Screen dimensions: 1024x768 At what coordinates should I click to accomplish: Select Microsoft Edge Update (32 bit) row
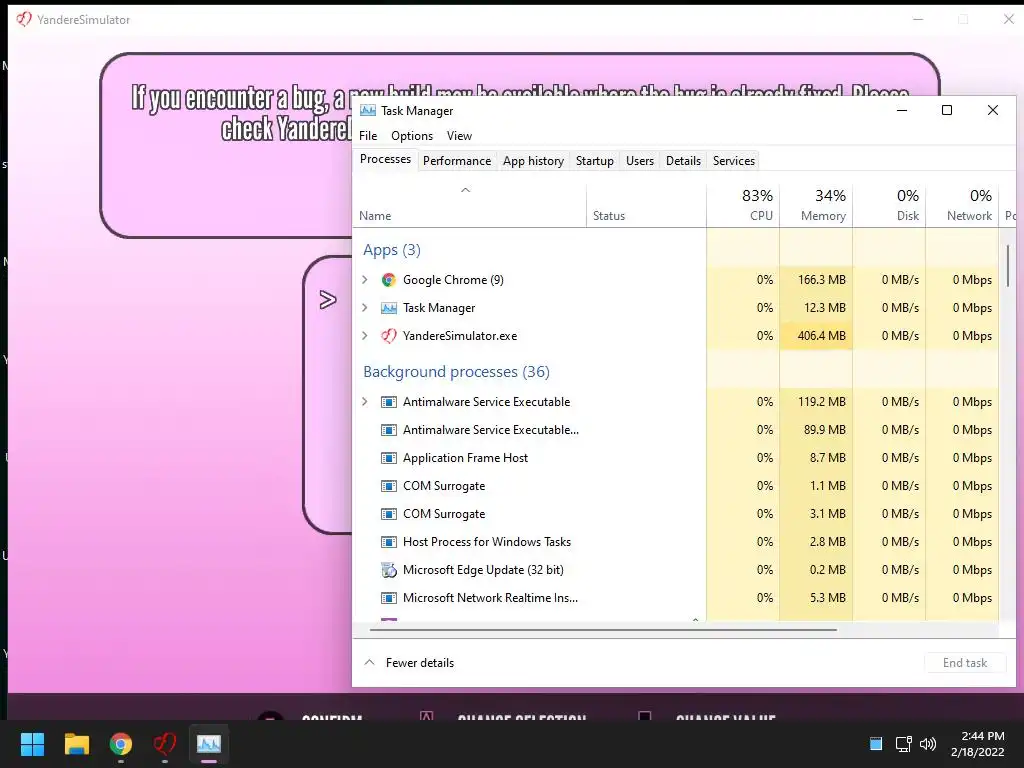(675, 569)
